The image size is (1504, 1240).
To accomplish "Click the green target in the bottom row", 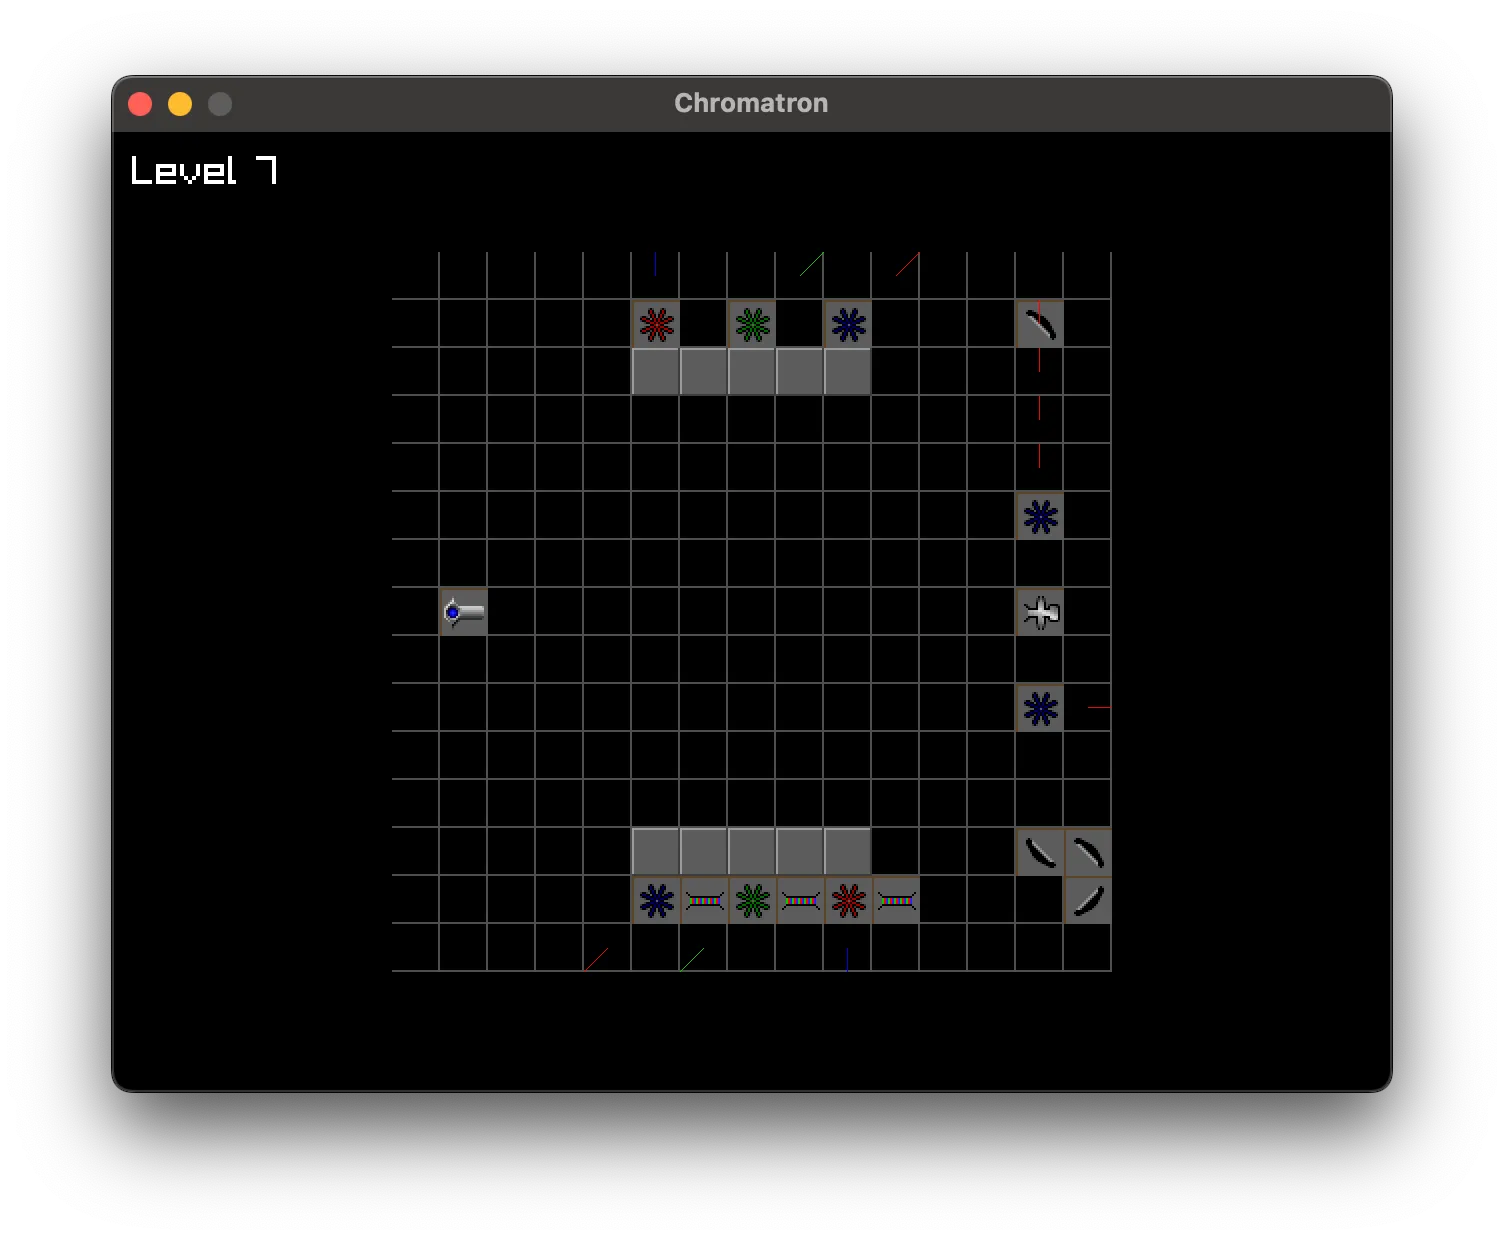I will pos(752,900).
